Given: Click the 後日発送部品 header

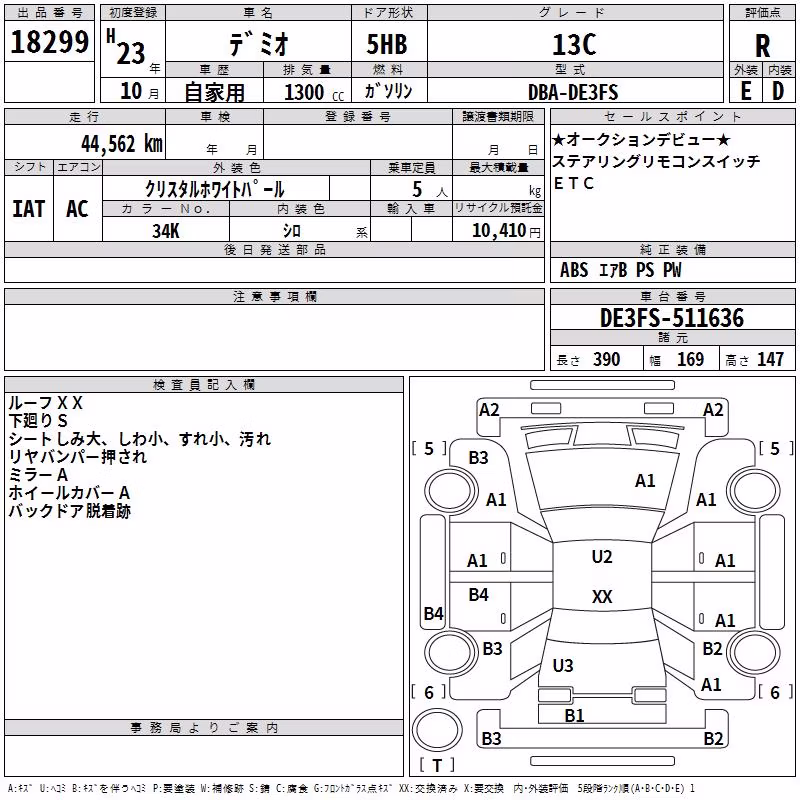Looking at the screenshot, I should click(274, 250).
